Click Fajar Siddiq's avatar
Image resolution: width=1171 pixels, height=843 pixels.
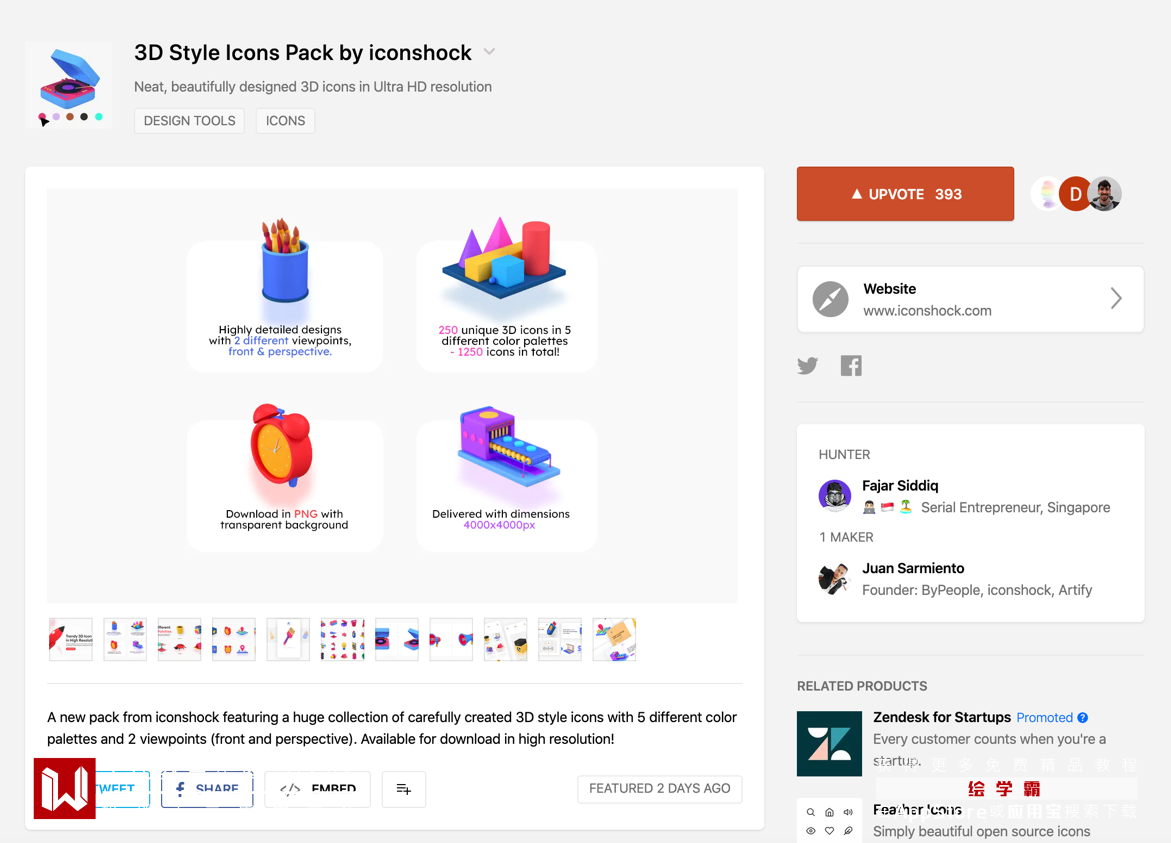point(835,496)
